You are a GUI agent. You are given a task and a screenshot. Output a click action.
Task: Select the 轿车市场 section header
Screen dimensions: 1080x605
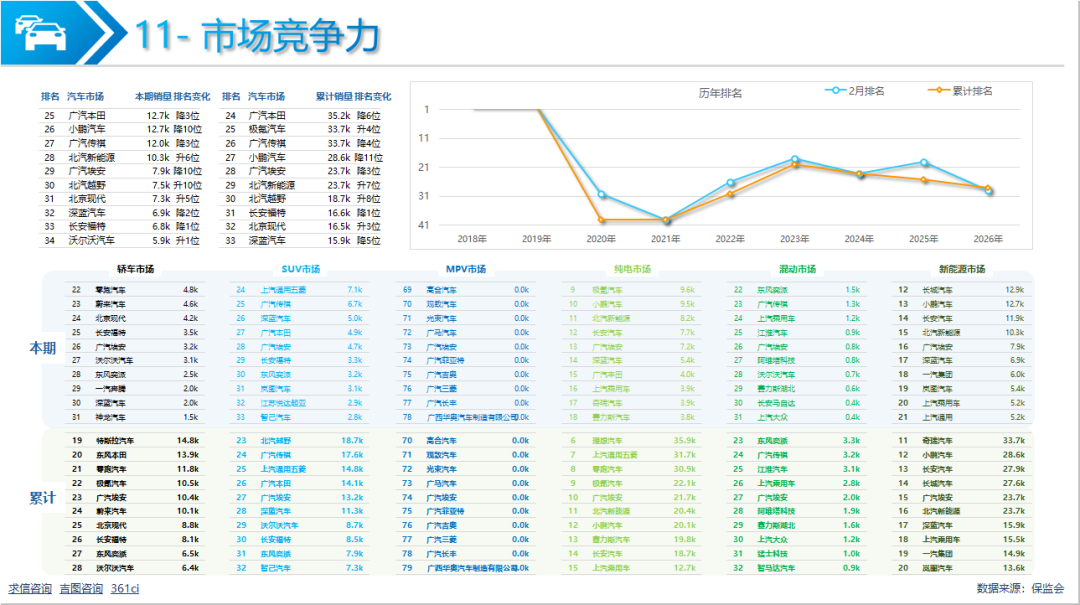point(135,269)
